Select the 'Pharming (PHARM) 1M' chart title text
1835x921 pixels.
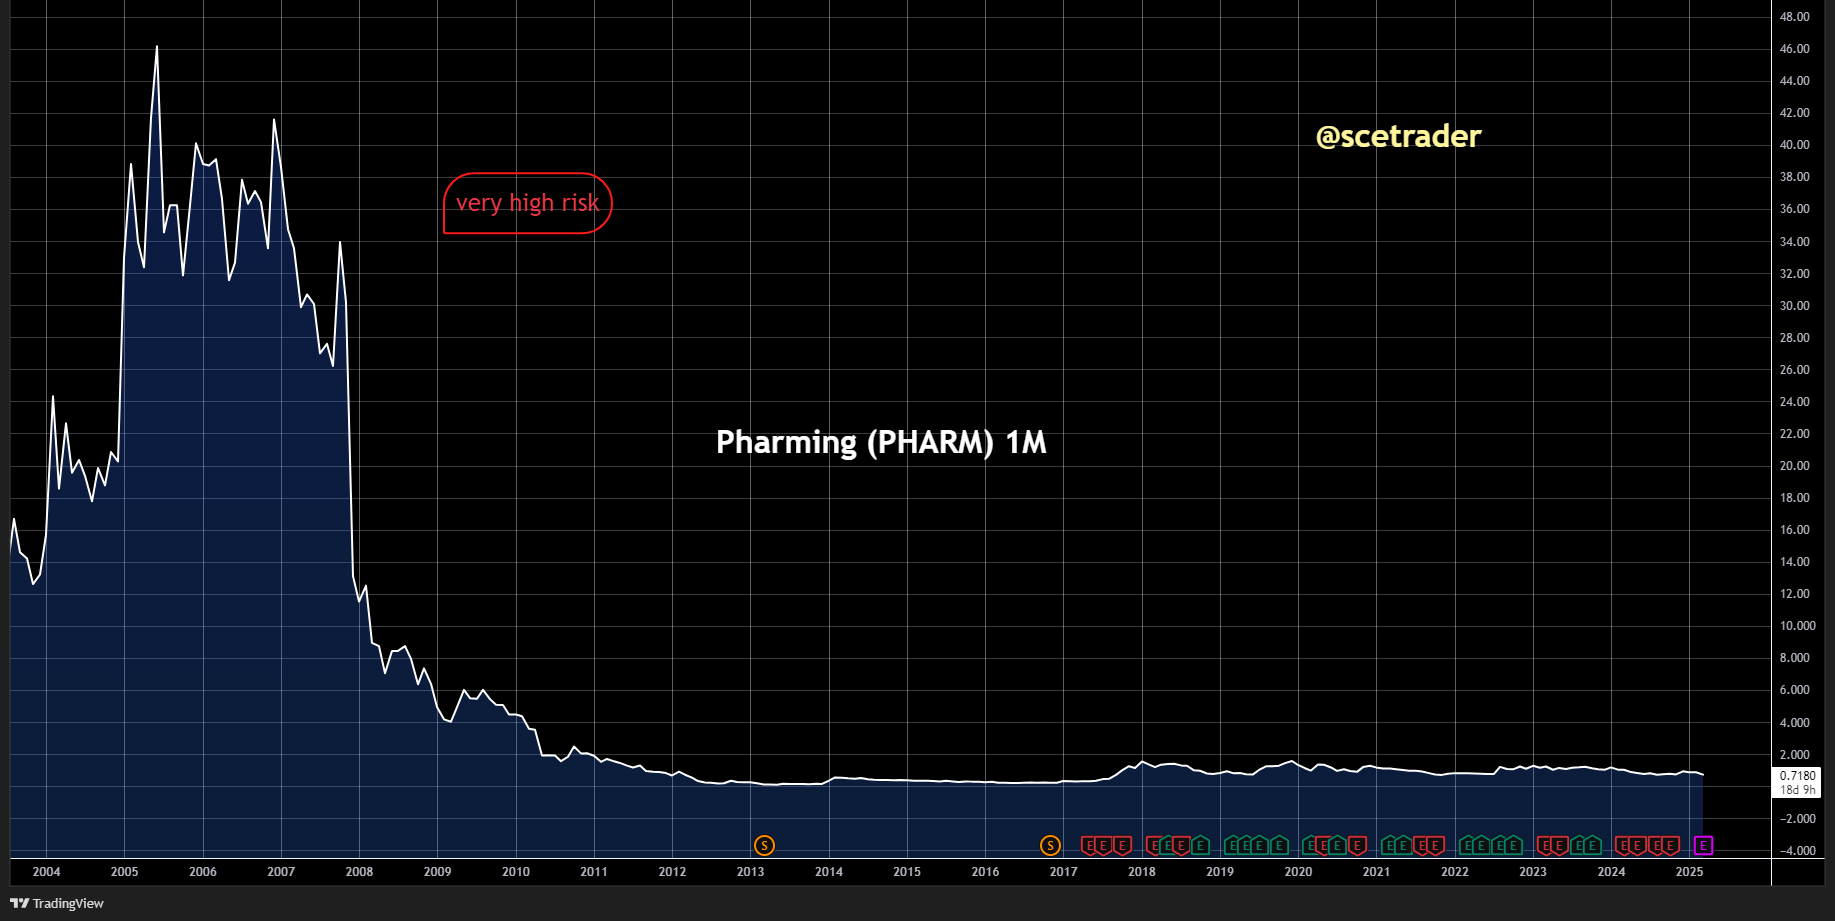click(881, 442)
